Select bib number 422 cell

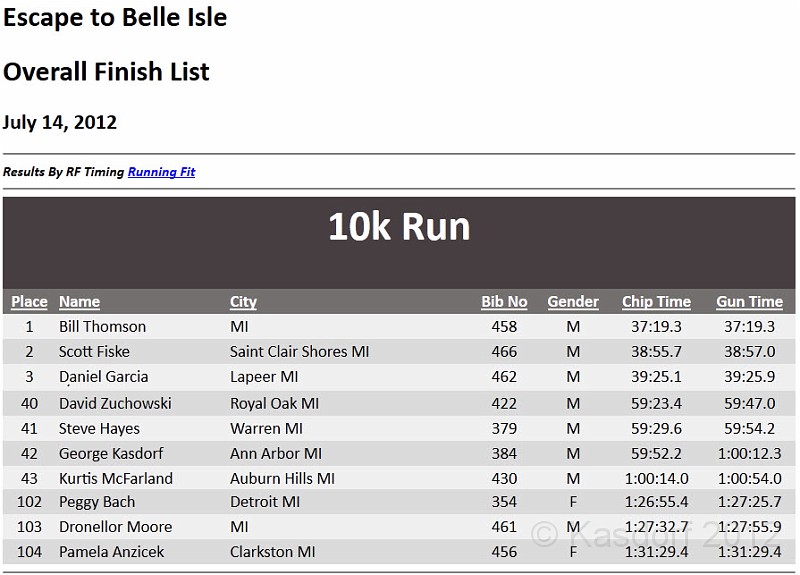pyautogui.click(x=504, y=403)
